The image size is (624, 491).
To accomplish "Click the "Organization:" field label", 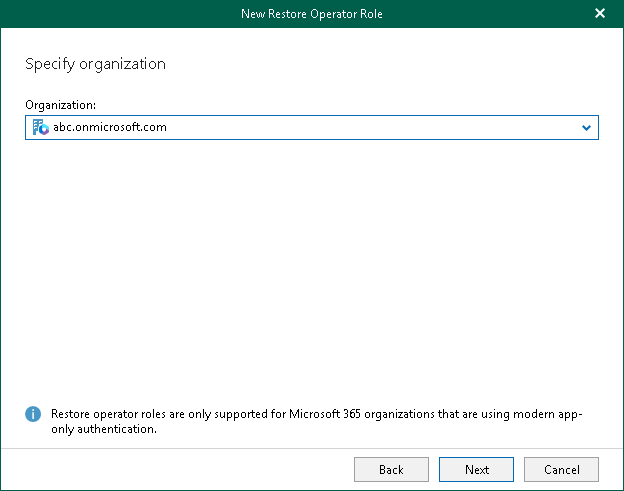I will pyautogui.click(x=60, y=104).
